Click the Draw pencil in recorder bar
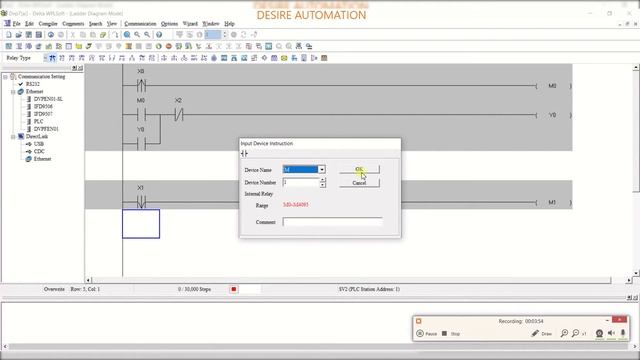Screen dimensions: 640x360 pos(542,333)
